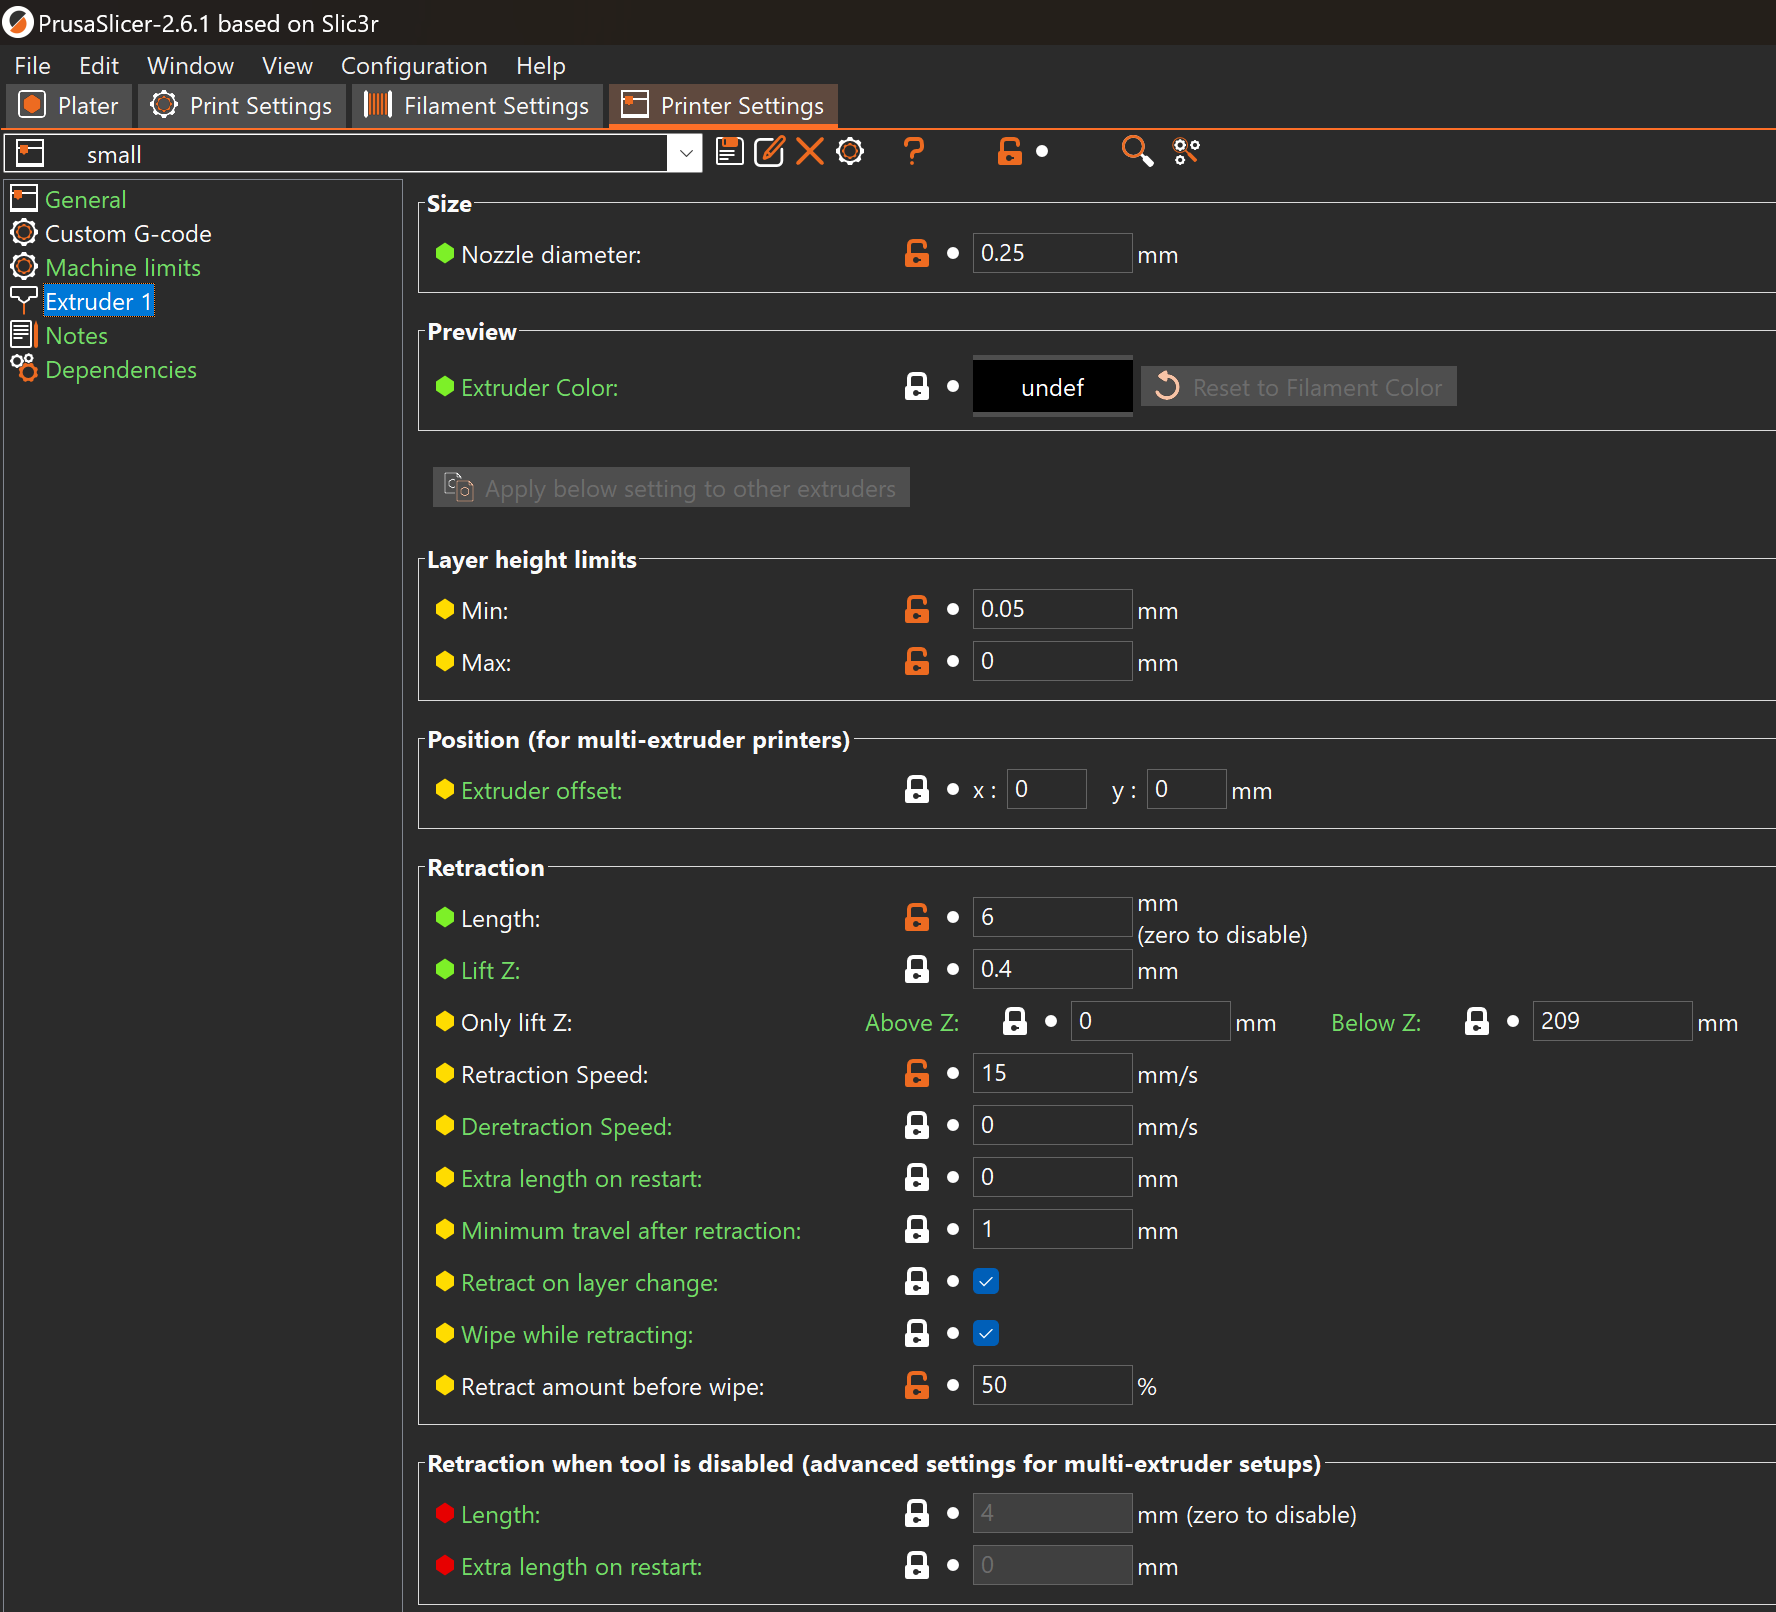
Task: Toggle Wipe while retracting checkbox
Action: [x=986, y=1333]
